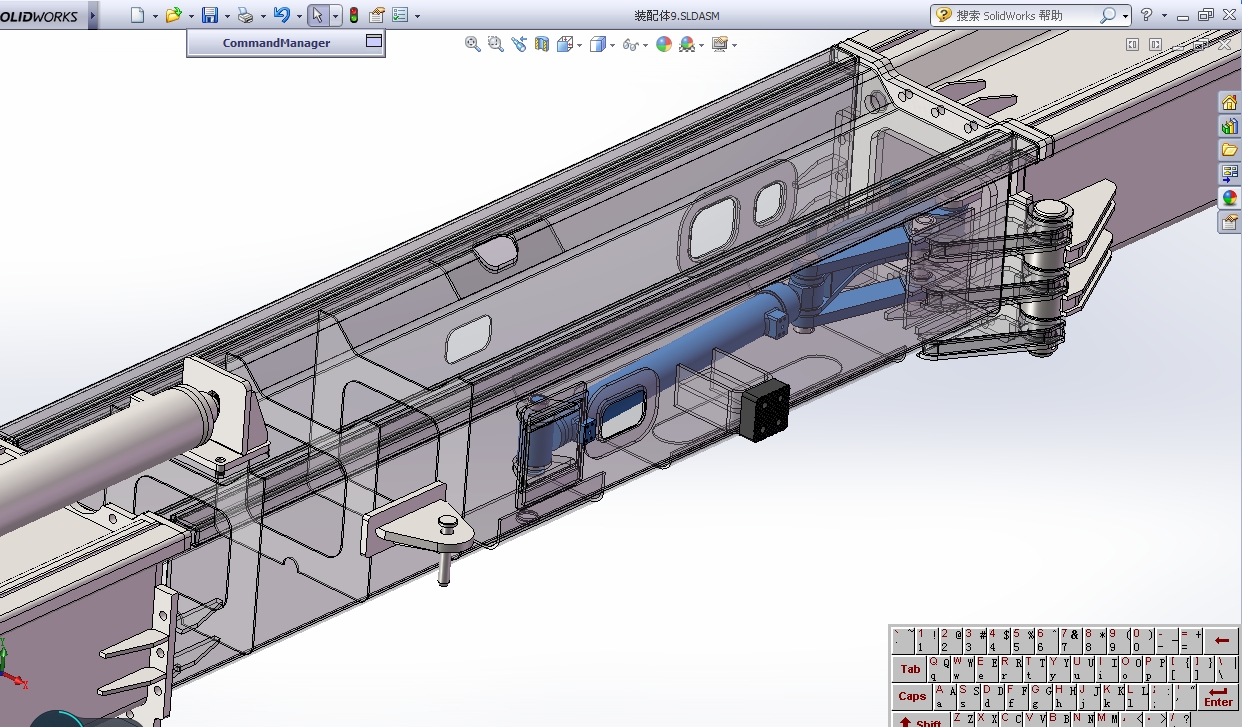
Task: Expand the Help menu dropdown arrow
Action: click(x=1163, y=16)
